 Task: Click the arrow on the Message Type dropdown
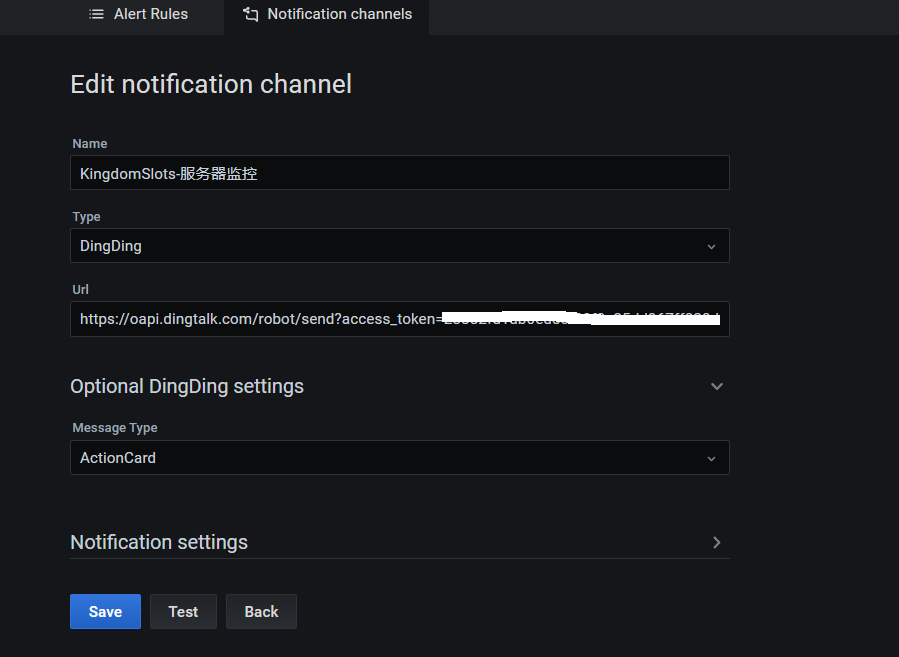pos(711,458)
